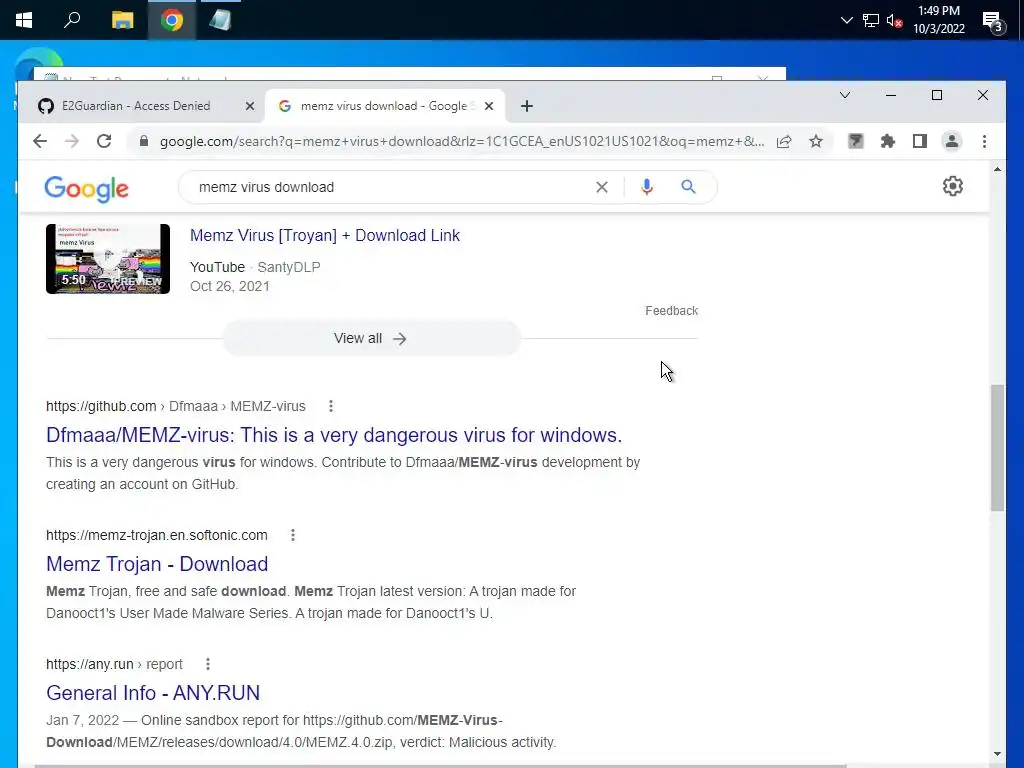The height and width of the screenshot is (768, 1024).
Task: Click the address bar URL
Action: click(x=462, y=141)
